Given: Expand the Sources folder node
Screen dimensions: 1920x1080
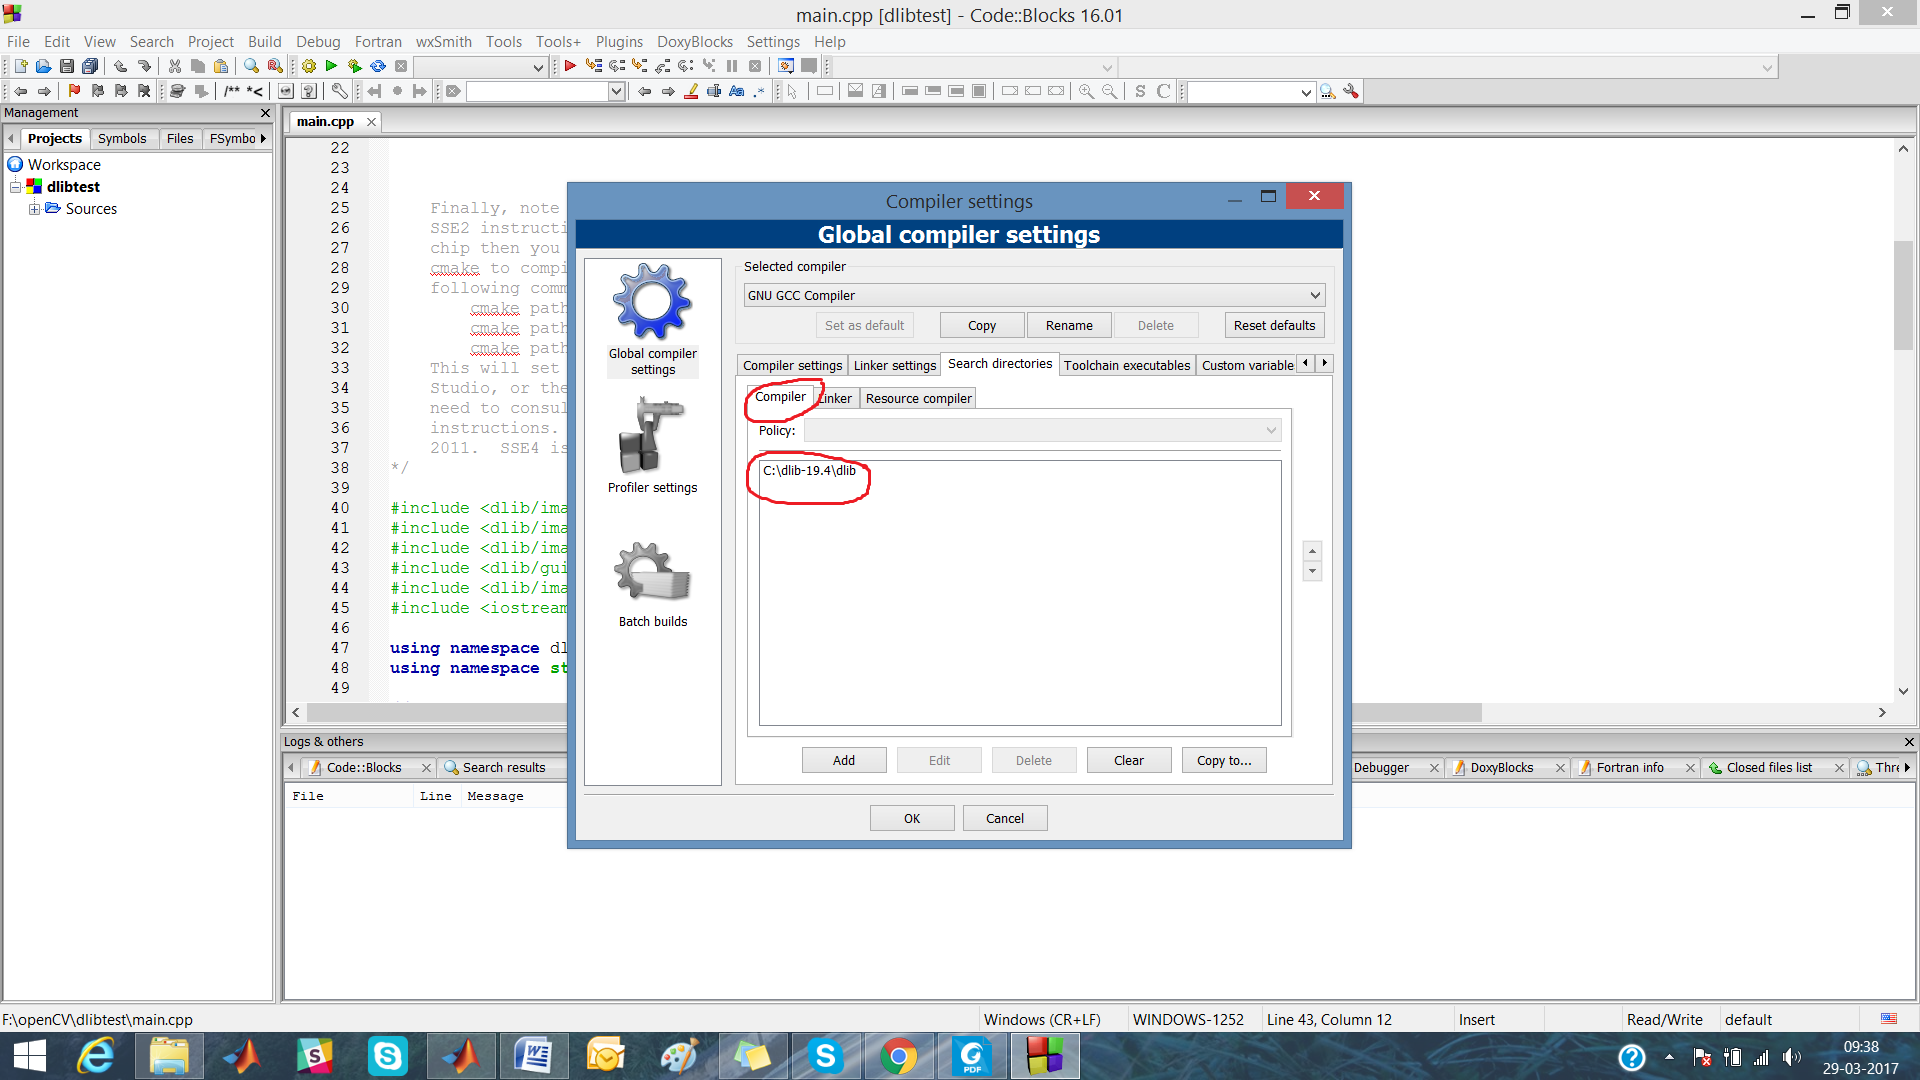Looking at the screenshot, I should point(34,209).
